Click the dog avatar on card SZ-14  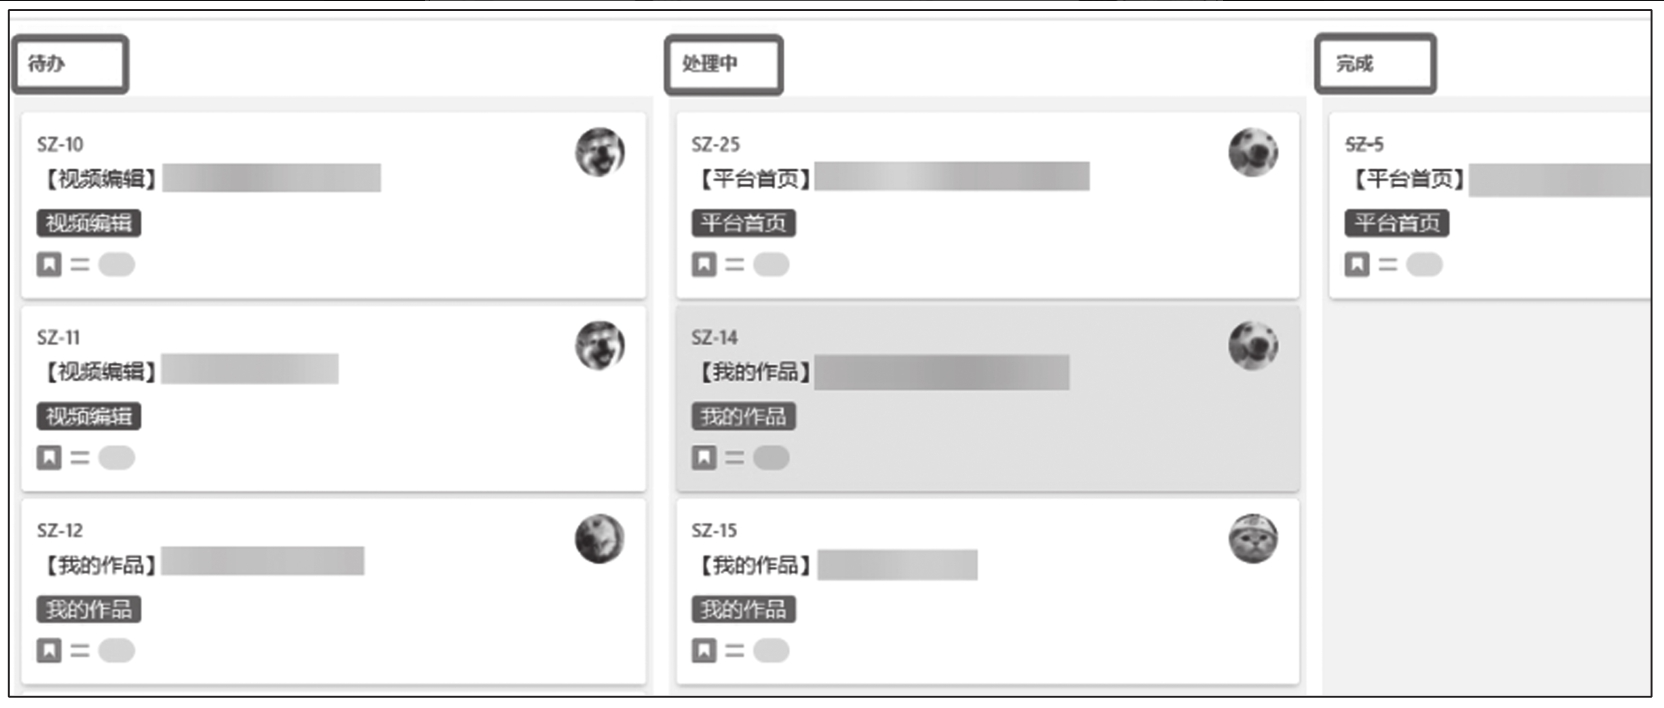(x=1253, y=346)
